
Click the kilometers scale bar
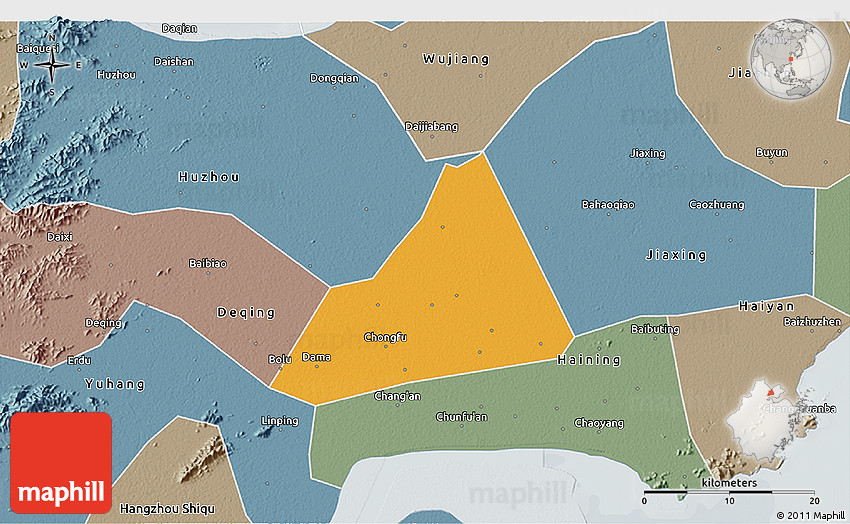[x=729, y=493]
